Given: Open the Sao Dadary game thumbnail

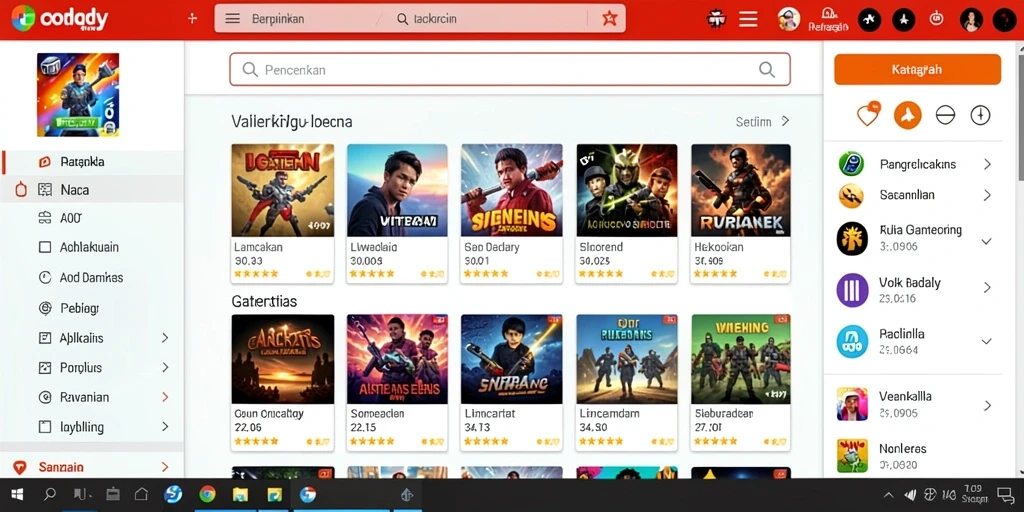Looking at the screenshot, I should point(511,190).
